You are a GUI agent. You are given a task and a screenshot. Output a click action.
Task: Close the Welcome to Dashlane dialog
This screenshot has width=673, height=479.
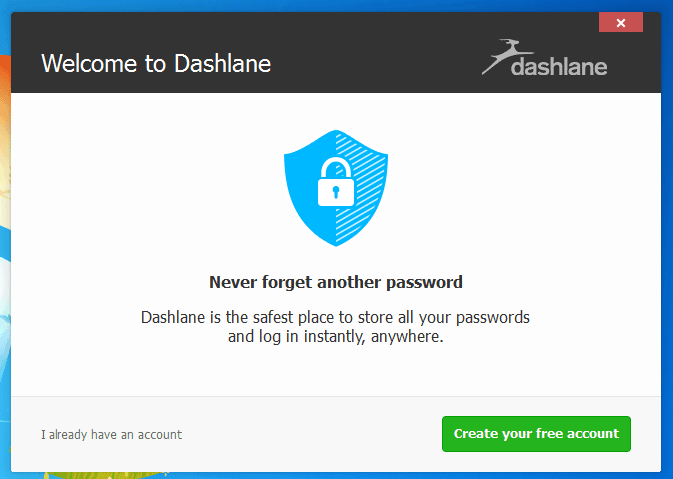pyautogui.click(x=621, y=22)
